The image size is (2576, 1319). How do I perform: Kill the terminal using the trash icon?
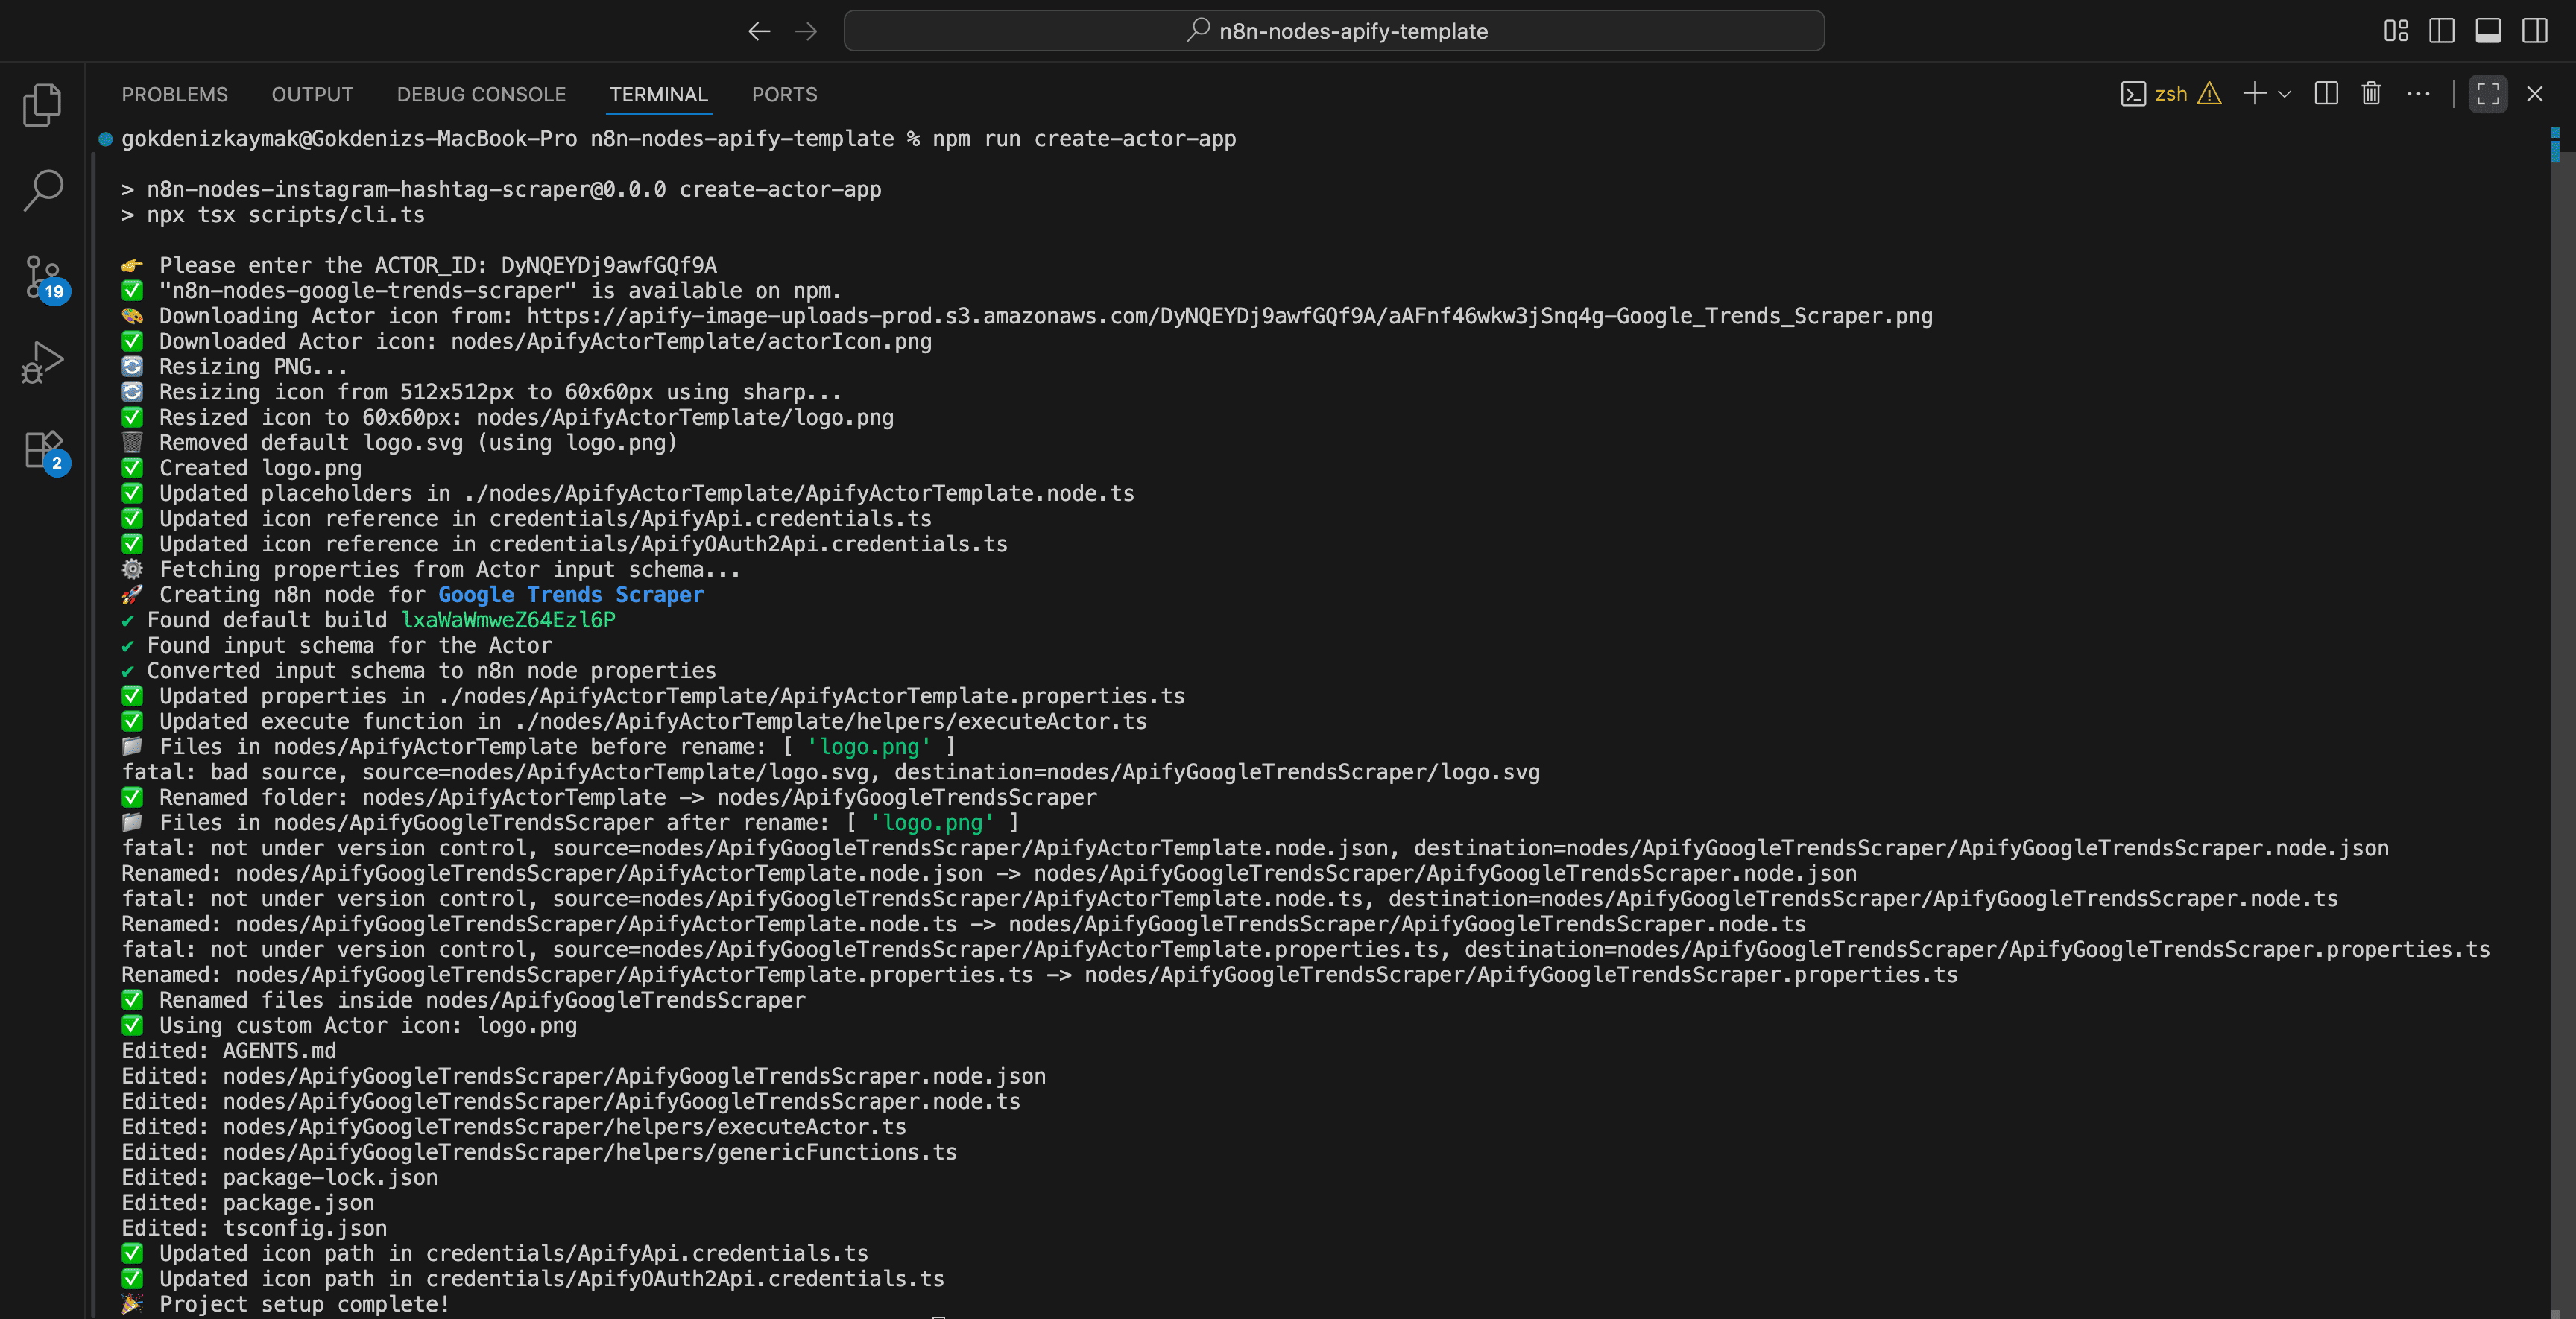2371,94
